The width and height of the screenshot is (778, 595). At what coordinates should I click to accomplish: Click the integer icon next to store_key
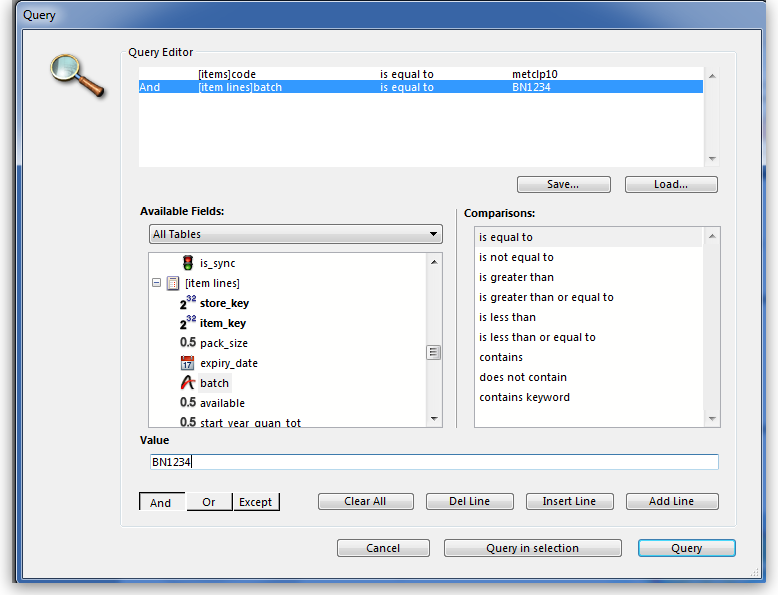coord(187,303)
